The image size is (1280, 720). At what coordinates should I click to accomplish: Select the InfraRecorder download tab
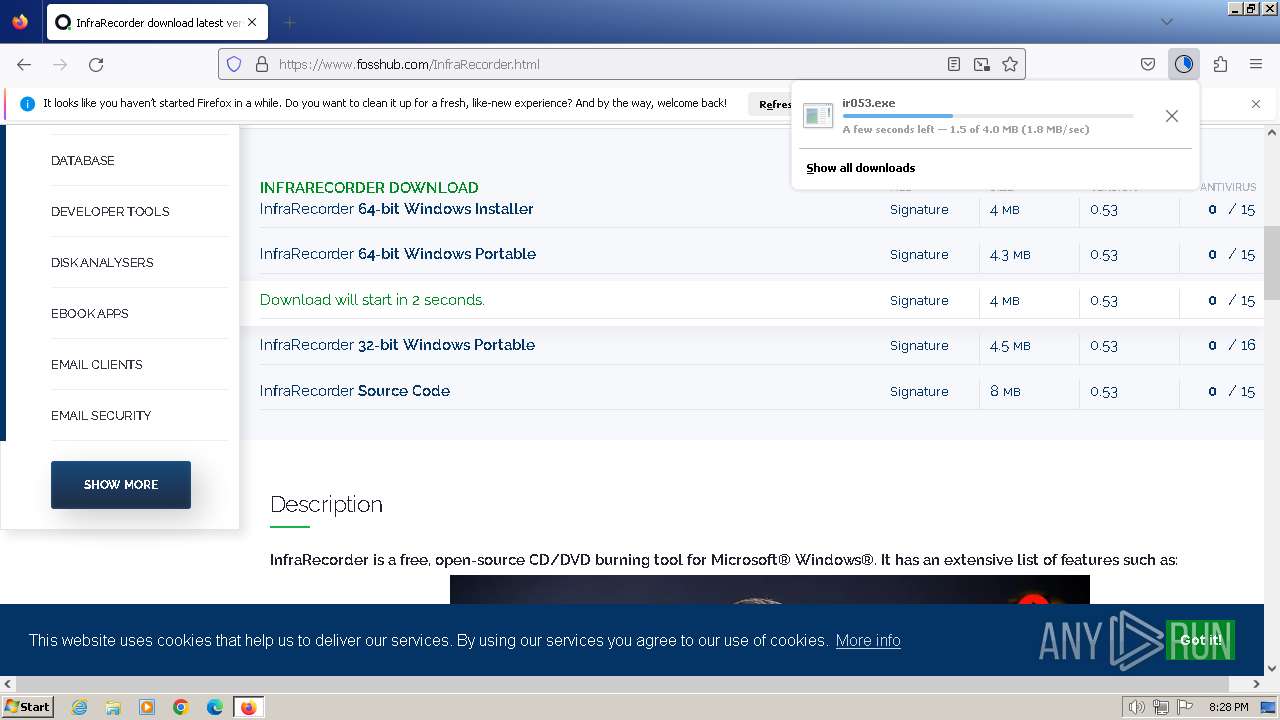(157, 22)
